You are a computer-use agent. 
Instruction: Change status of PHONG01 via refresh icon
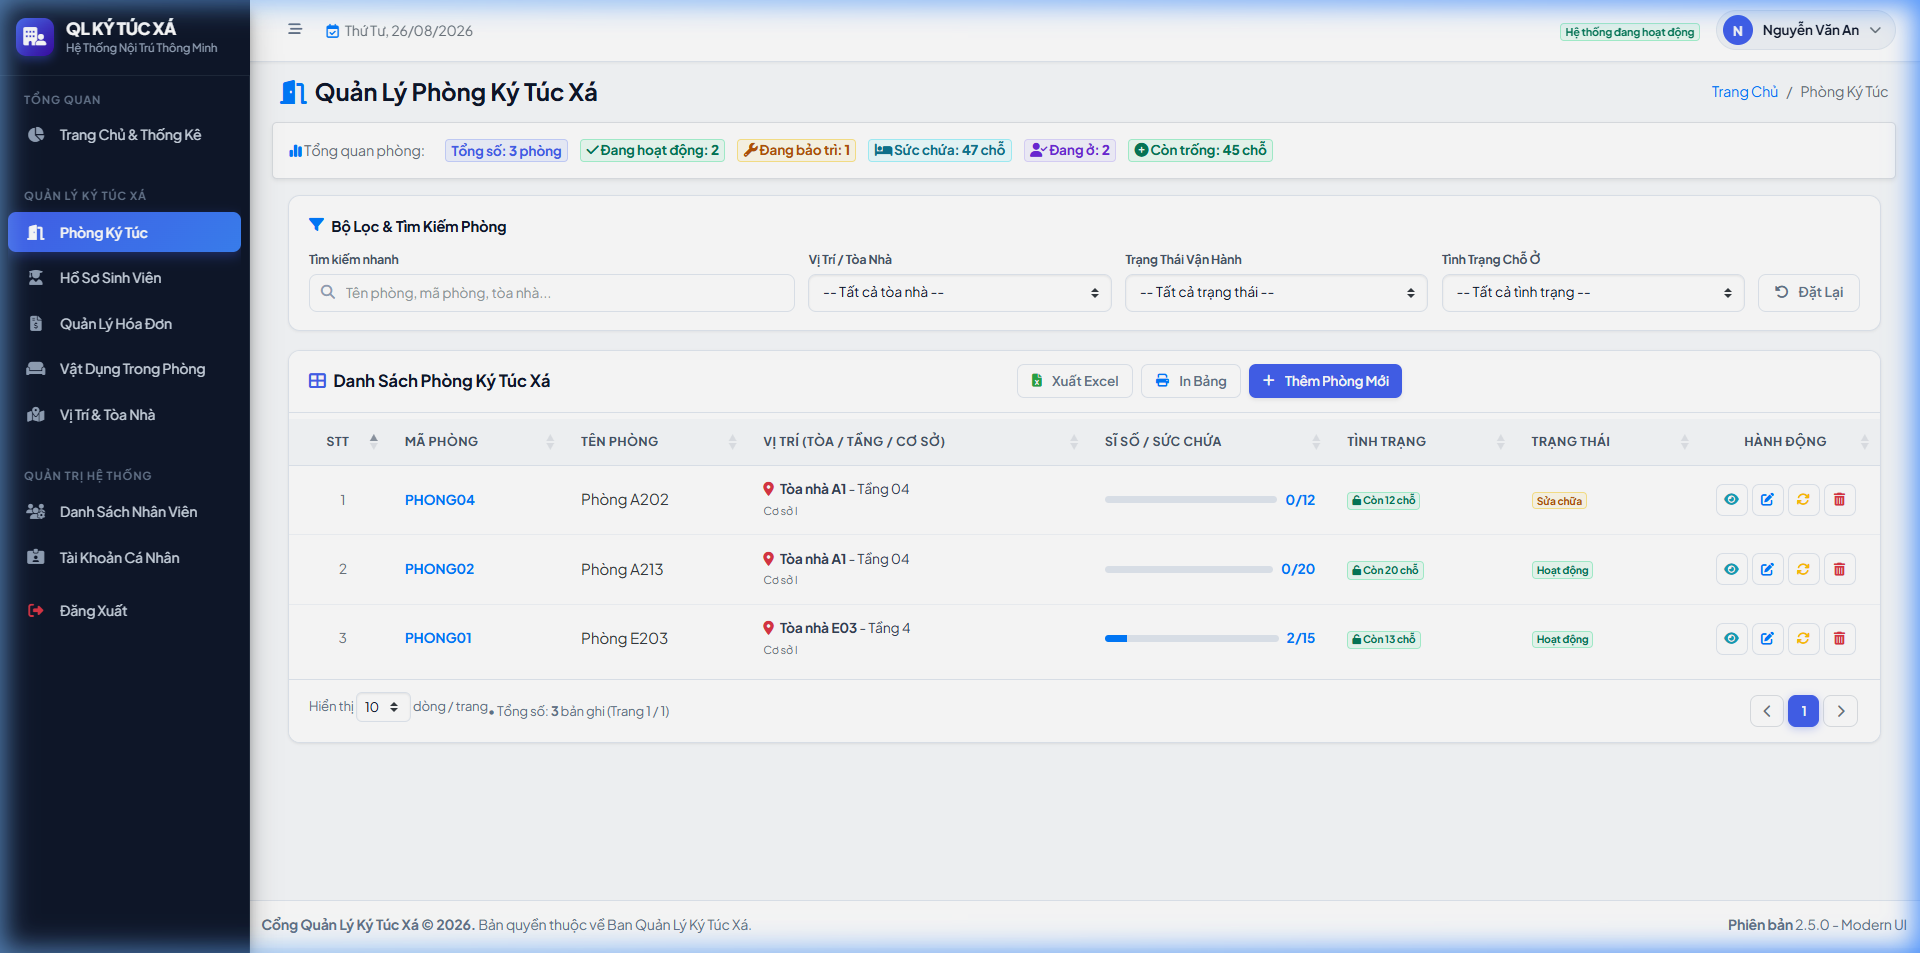pyautogui.click(x=1803, y=638)
